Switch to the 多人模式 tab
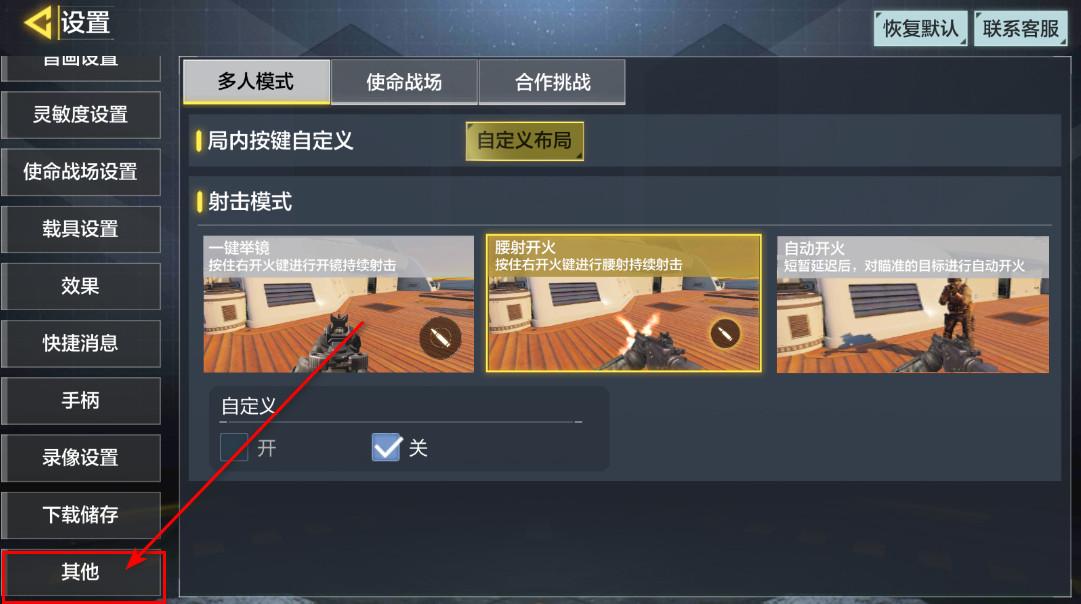This screenshot has height=604, width=1081. click(256, 81)
